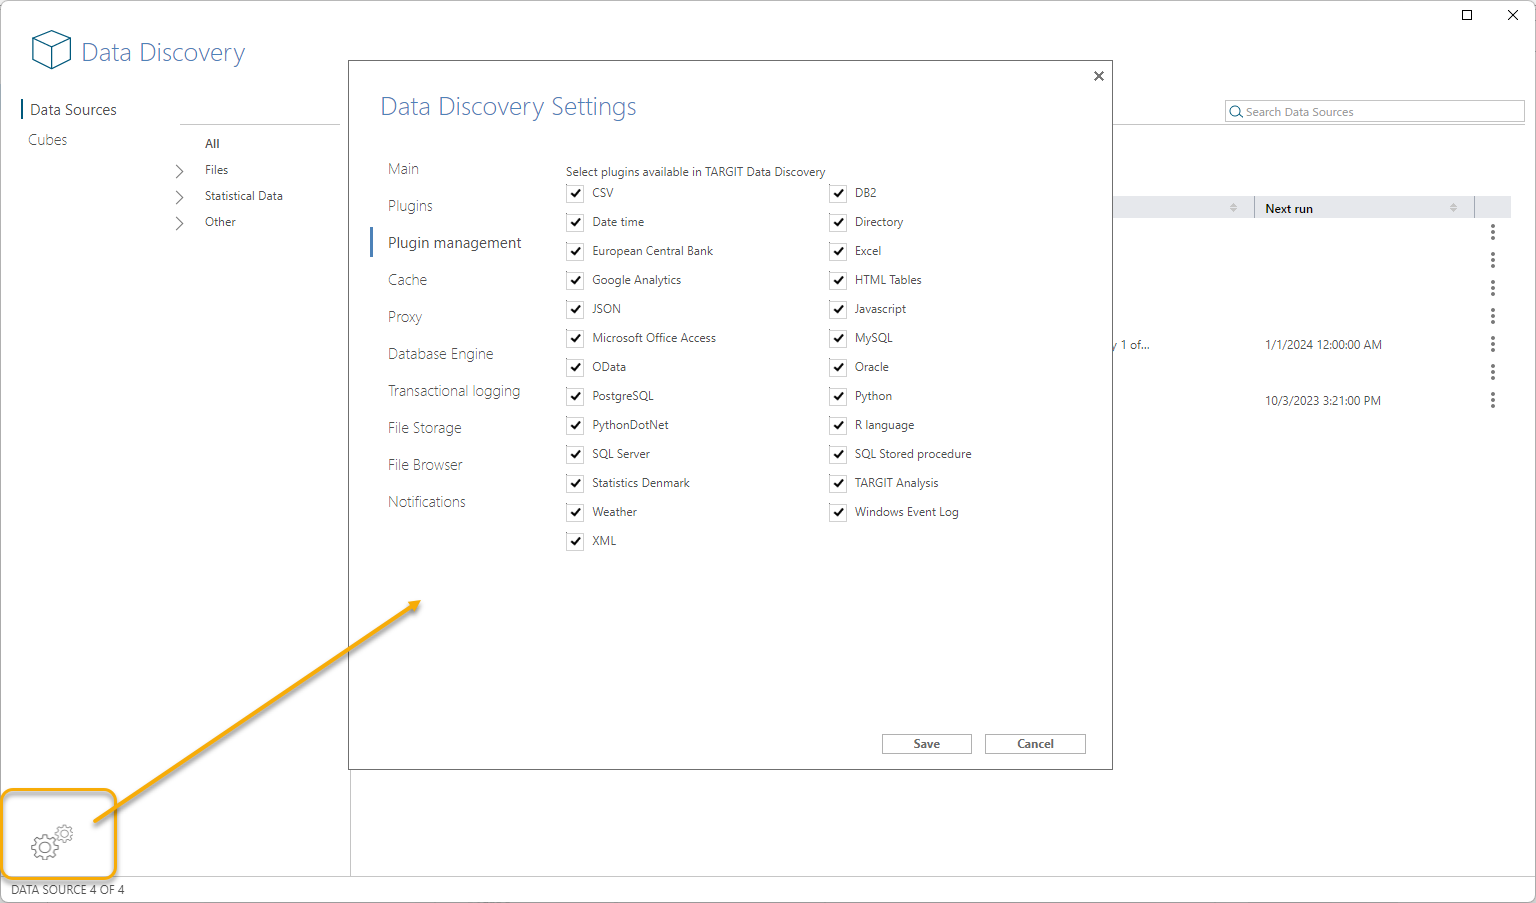Switch to the Cache settings tab

[x=407, y=280]
